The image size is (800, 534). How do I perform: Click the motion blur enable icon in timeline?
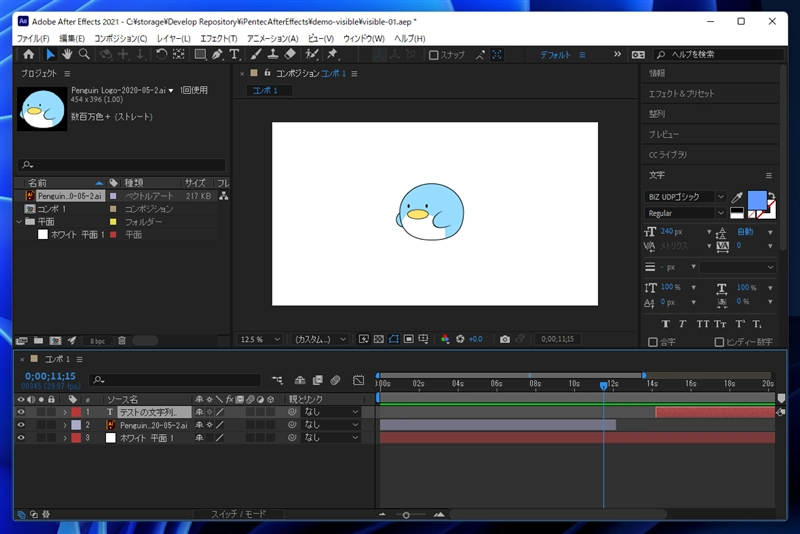(x=335, y=380)
